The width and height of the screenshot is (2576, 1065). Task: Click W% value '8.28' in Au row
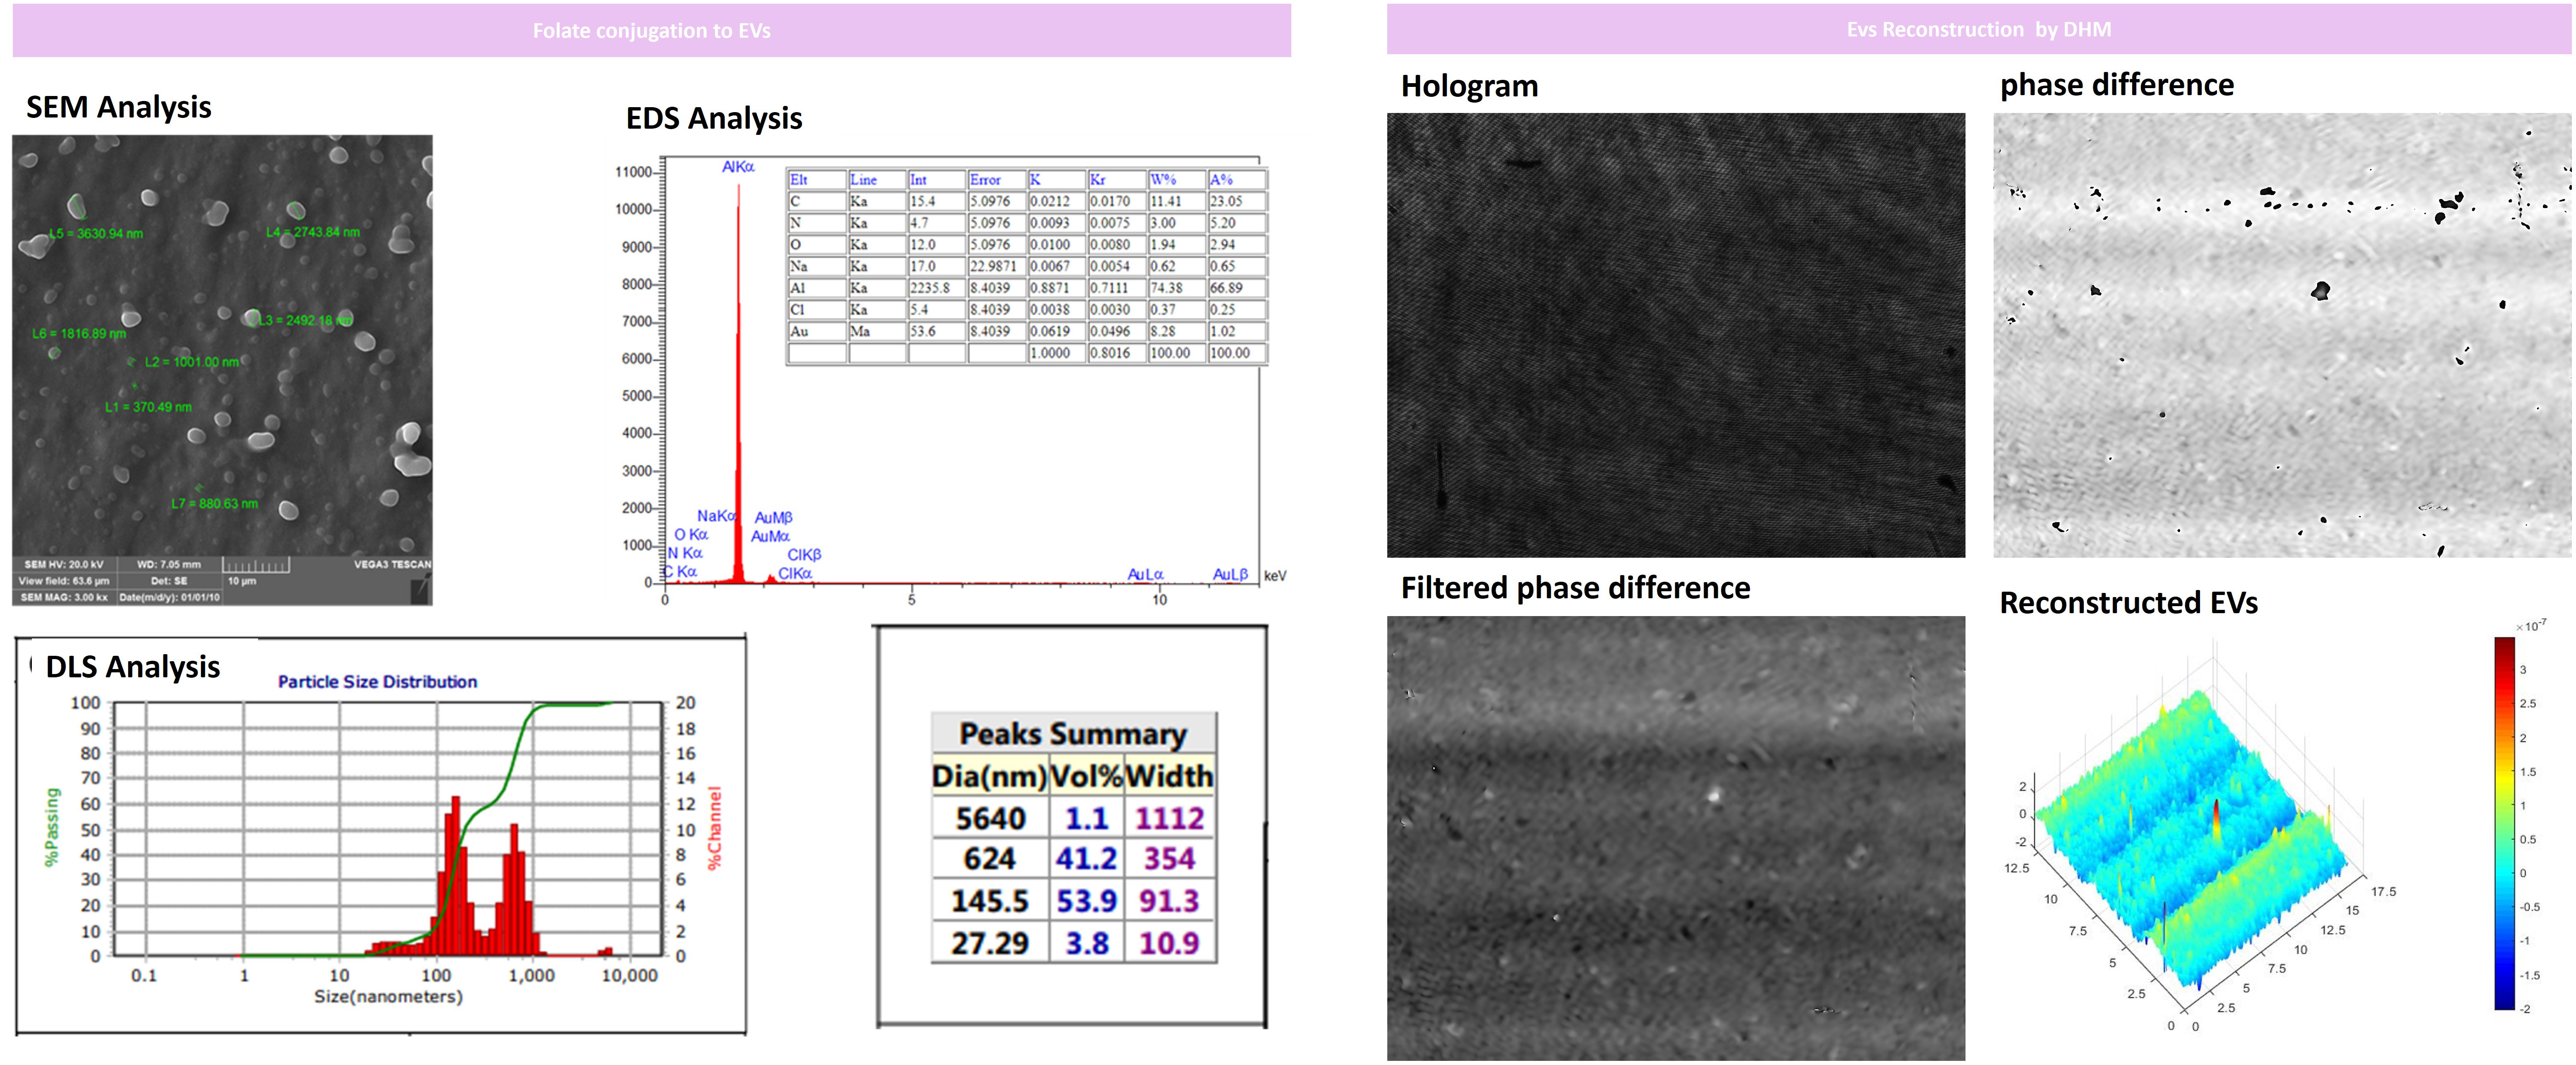[x=1162, y=331]
